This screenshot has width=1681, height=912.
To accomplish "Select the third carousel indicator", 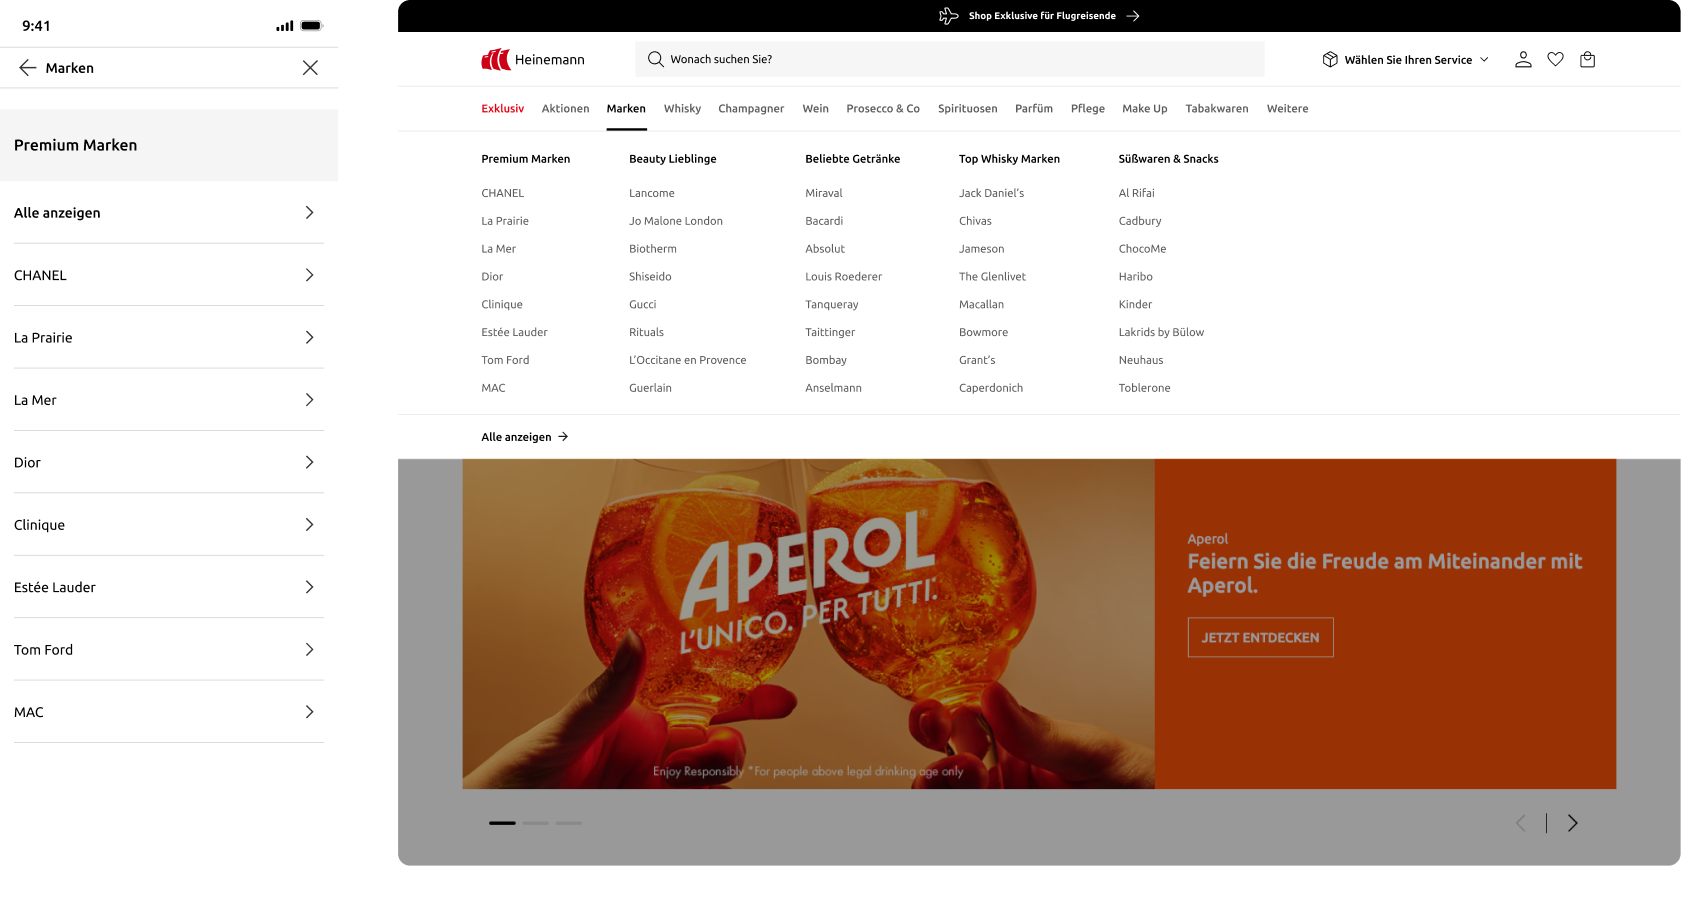I will pyautogui.click(x=569, y=823).
